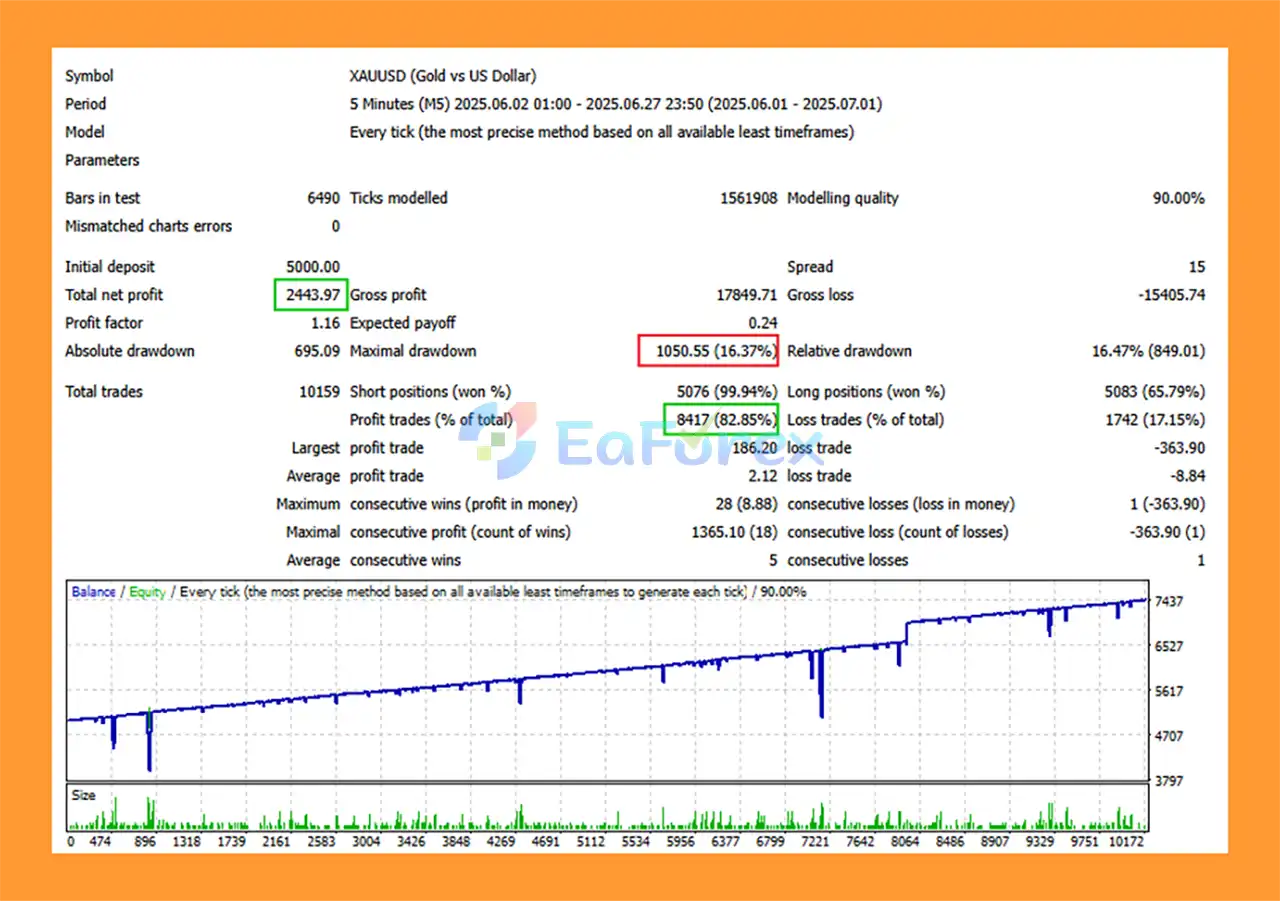
Task: Click the 3797 value on the chart axis
Action: pyautogui.click(x=1168, y=780)
